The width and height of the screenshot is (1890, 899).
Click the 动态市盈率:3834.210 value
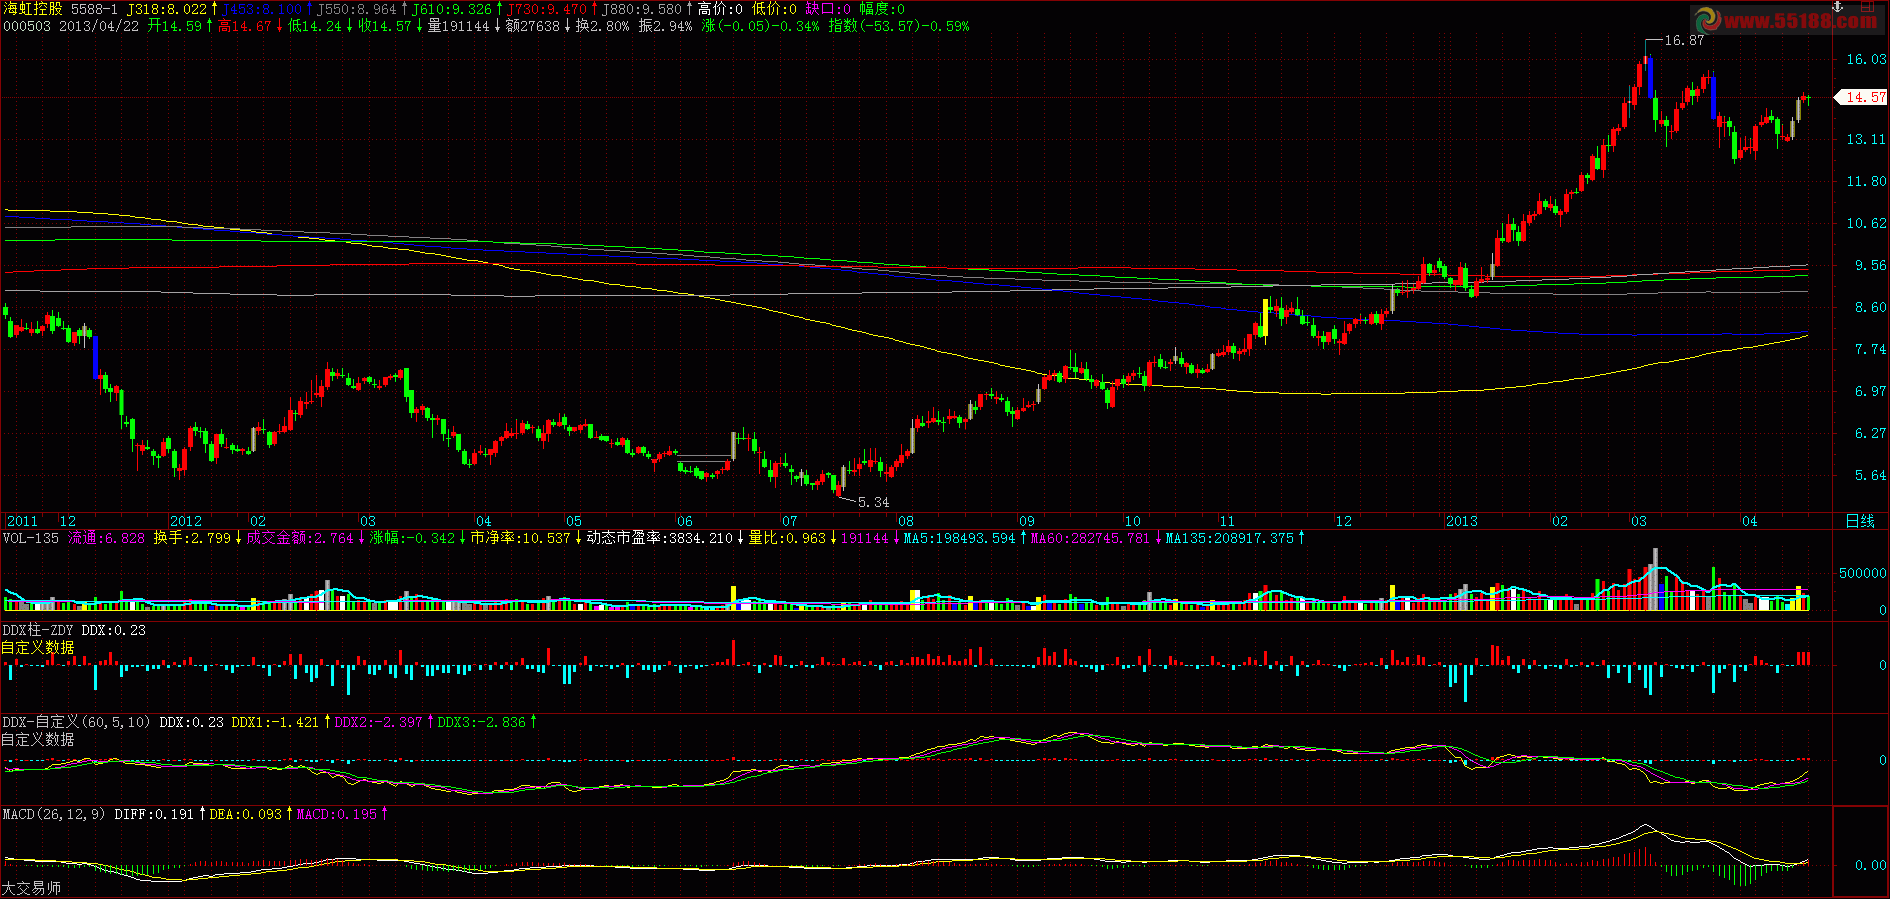(x=660, y=538)
